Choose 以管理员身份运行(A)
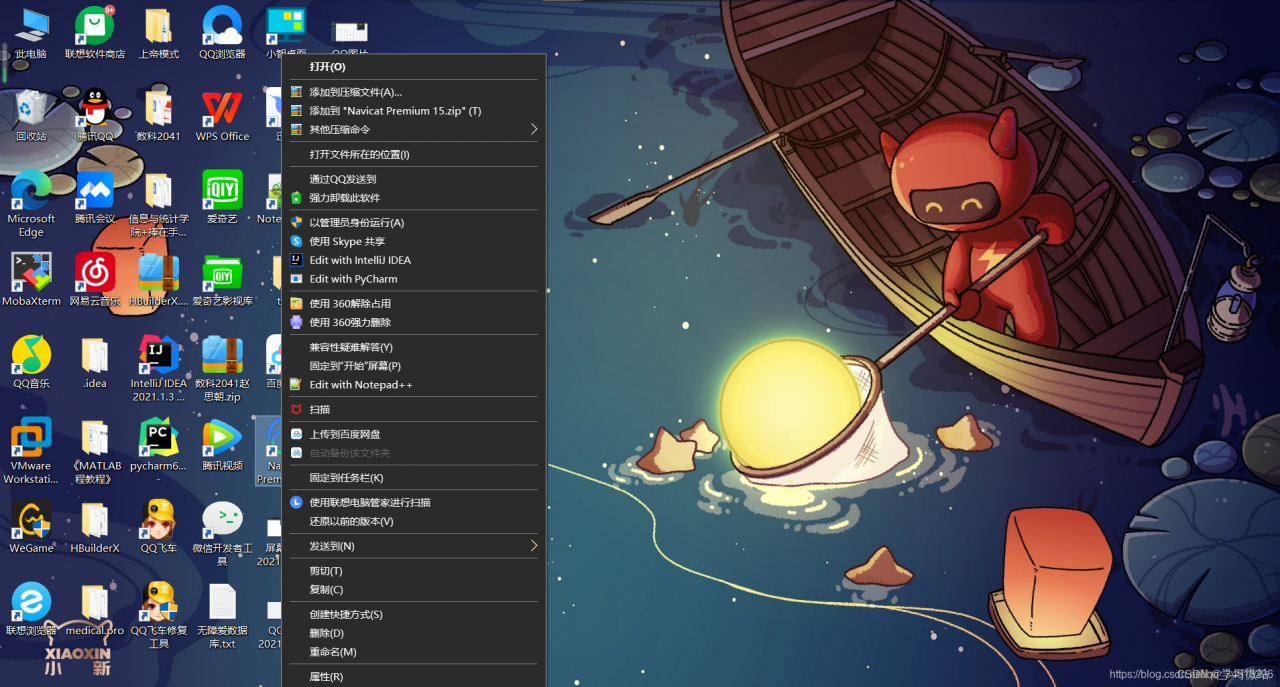This screenshot has height=687, width=1280. coord(414,222)
